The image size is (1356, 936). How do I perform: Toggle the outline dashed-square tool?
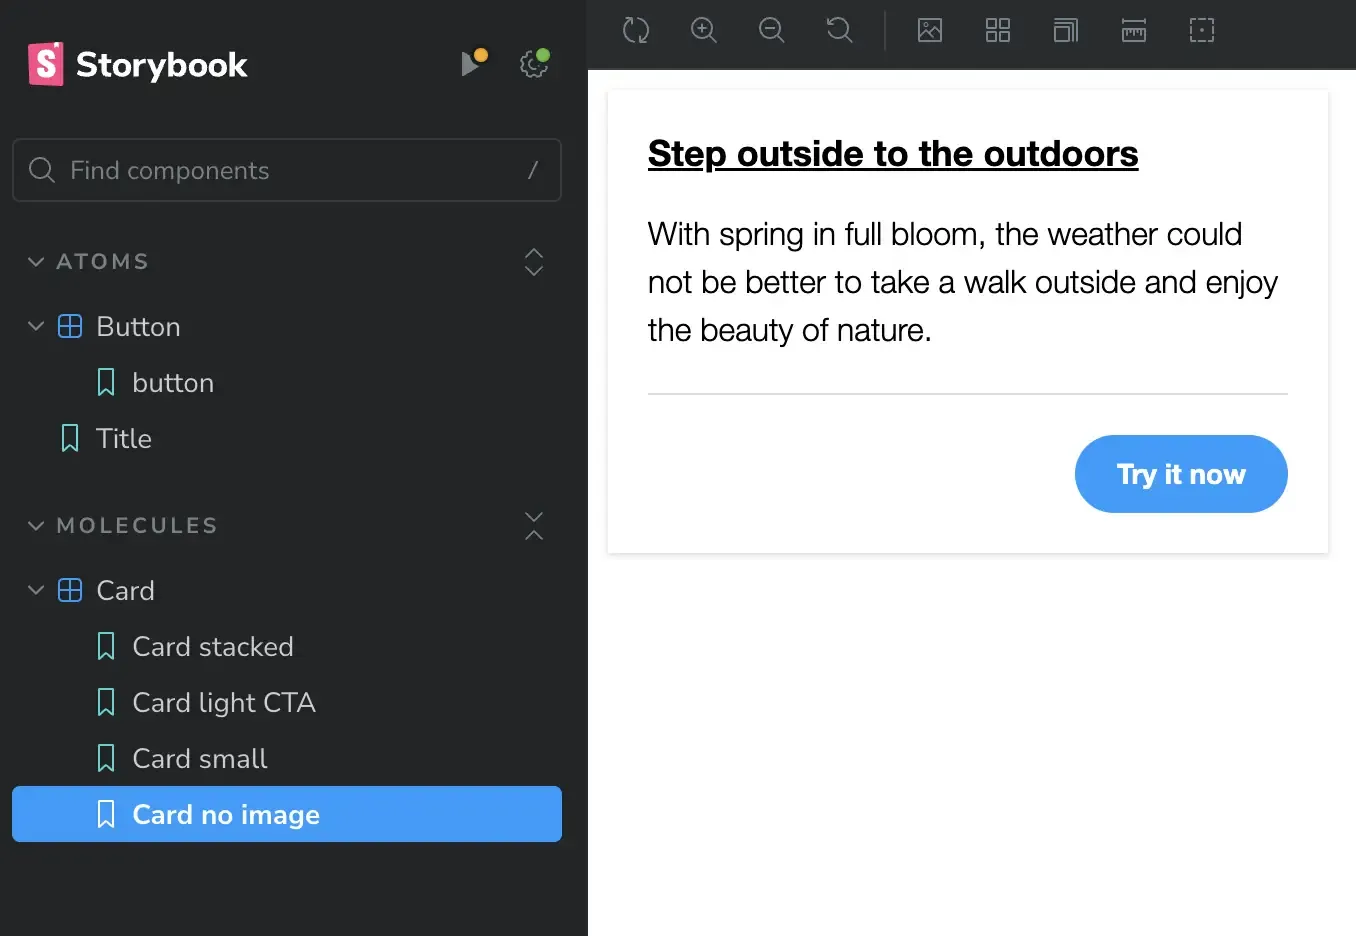coord(1202,30)
